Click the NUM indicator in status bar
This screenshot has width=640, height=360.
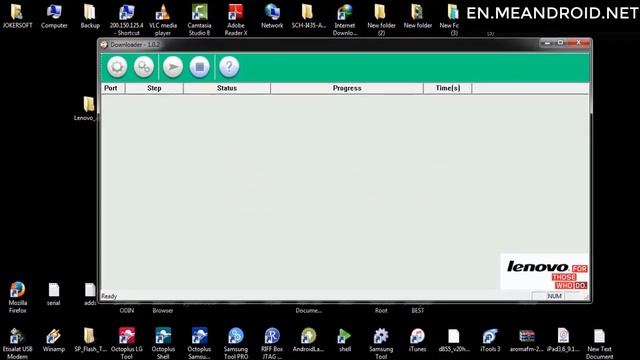[554, 296]
